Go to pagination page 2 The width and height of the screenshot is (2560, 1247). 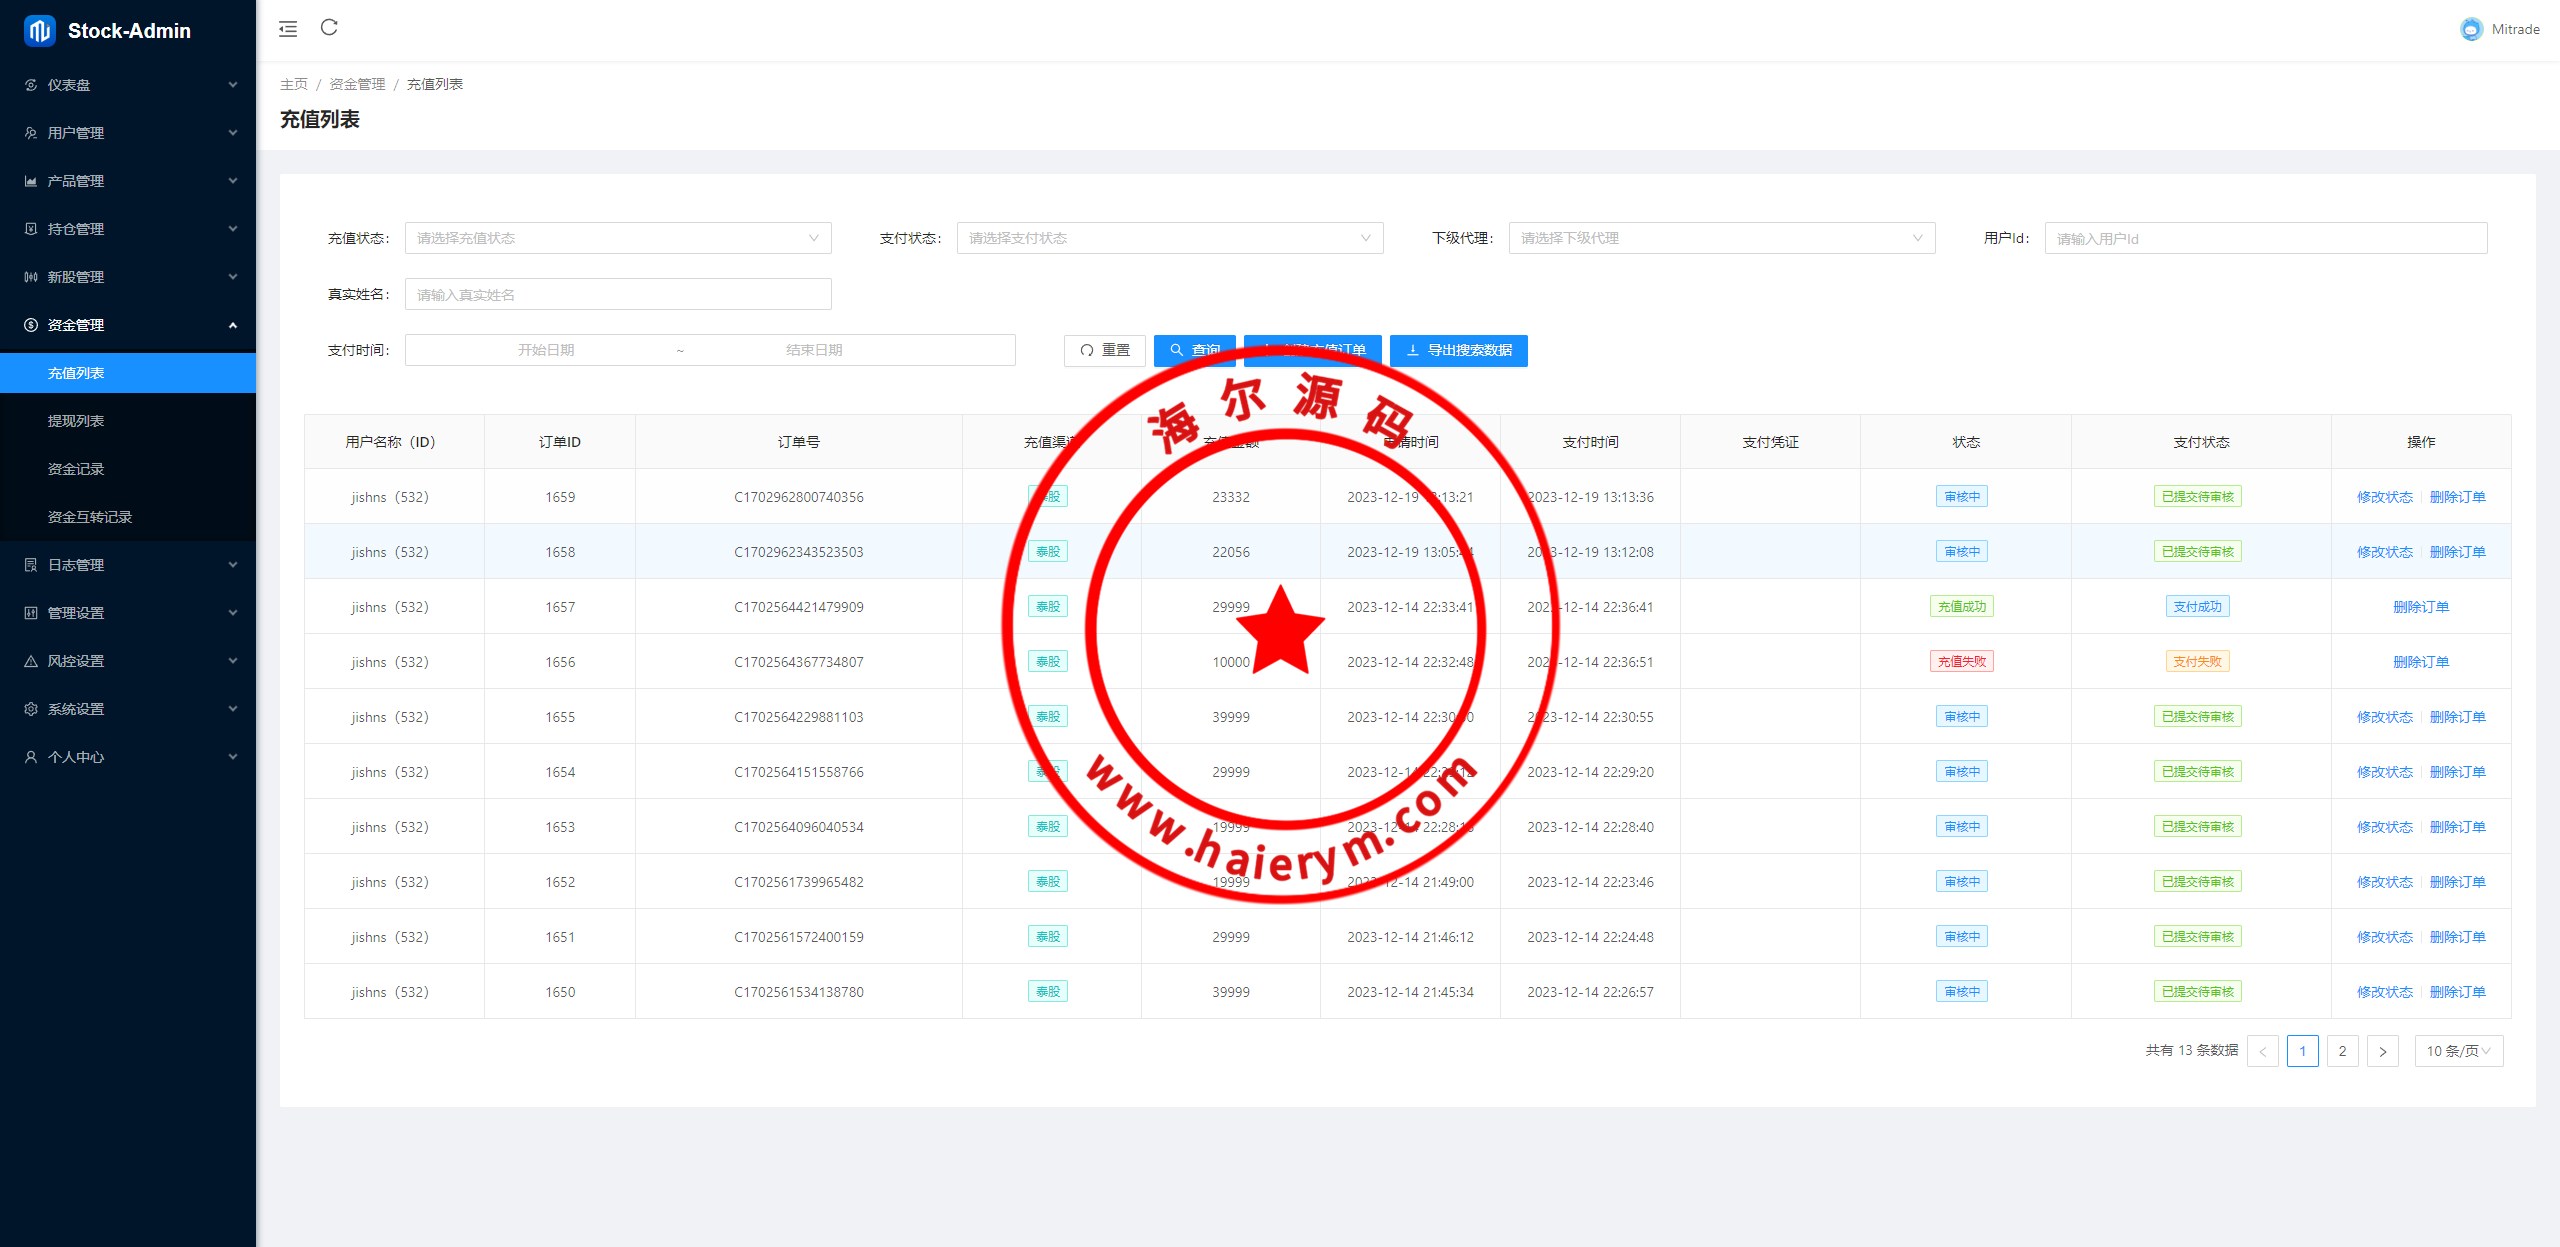(2342, 1051)
